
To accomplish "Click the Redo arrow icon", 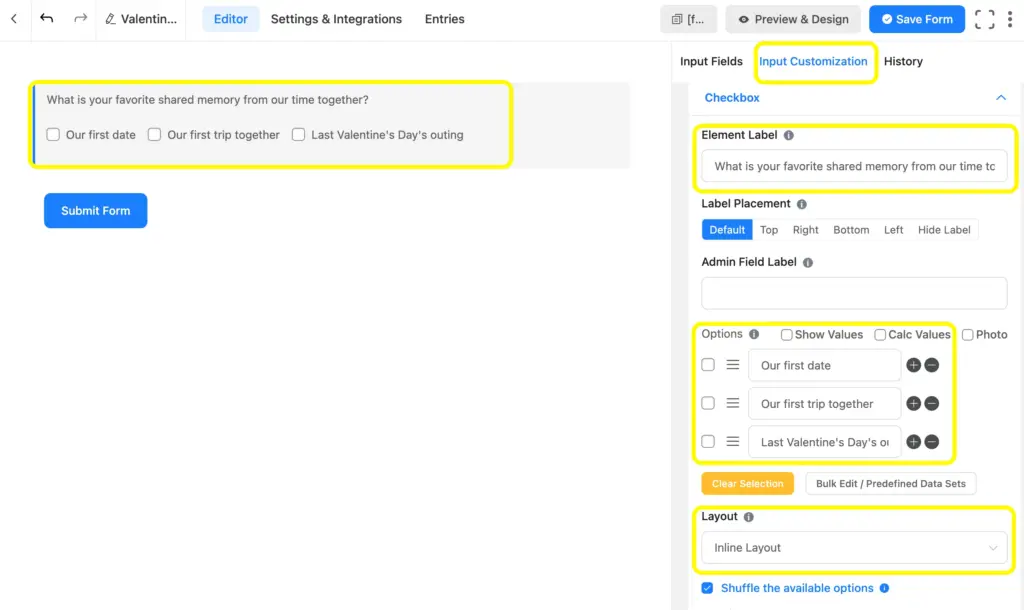I will [79, 18].
